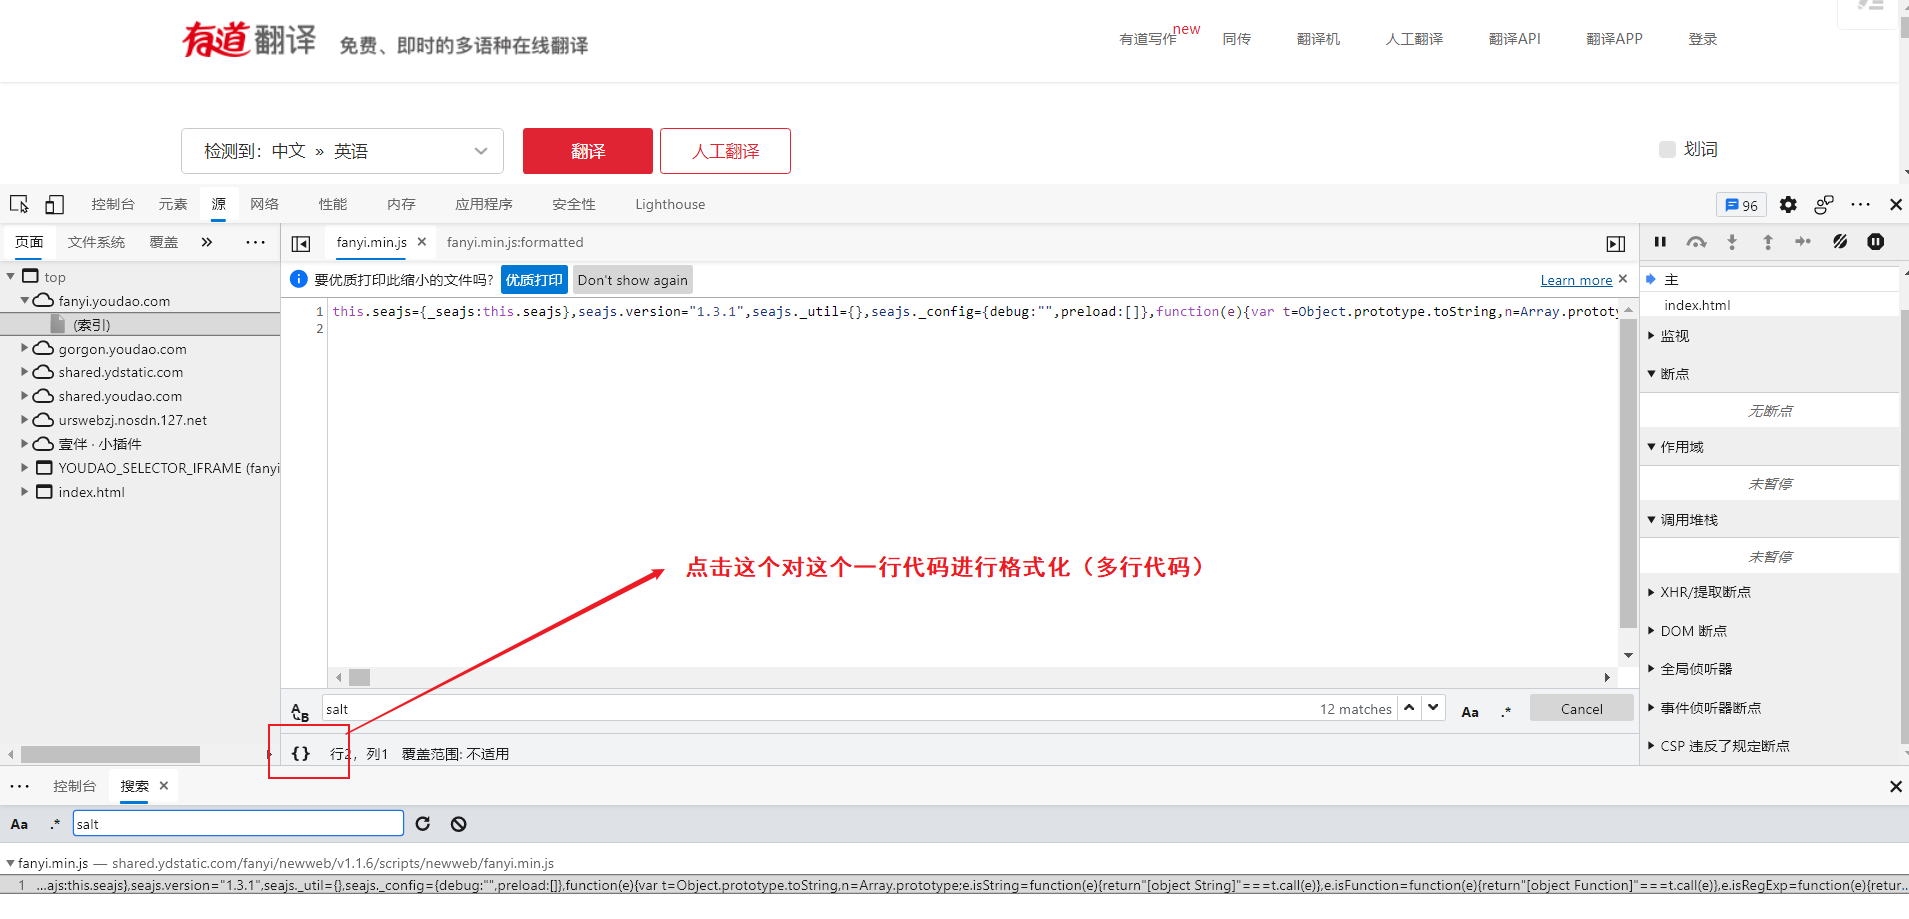Viewport: 1909px width, 919px height.
Task: Click the 优质打印 pretty-print button
Action: pos(534,280)
